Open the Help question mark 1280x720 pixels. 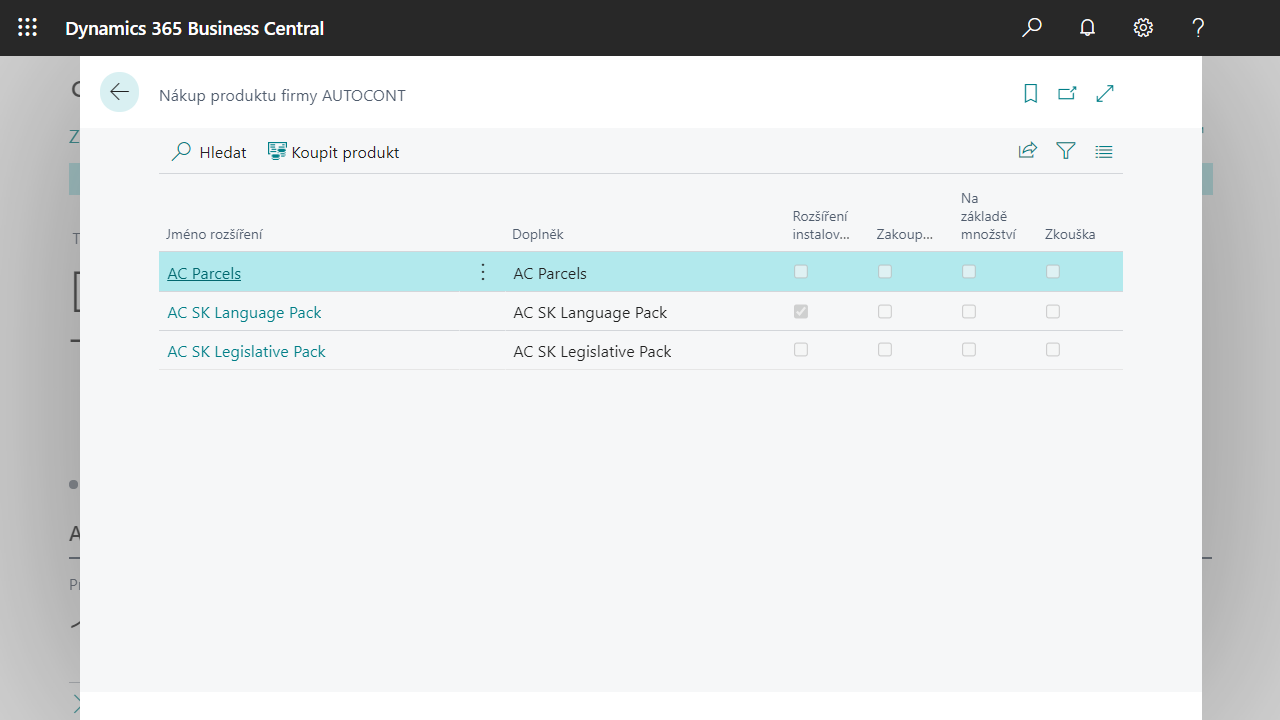pos(1197,27)
